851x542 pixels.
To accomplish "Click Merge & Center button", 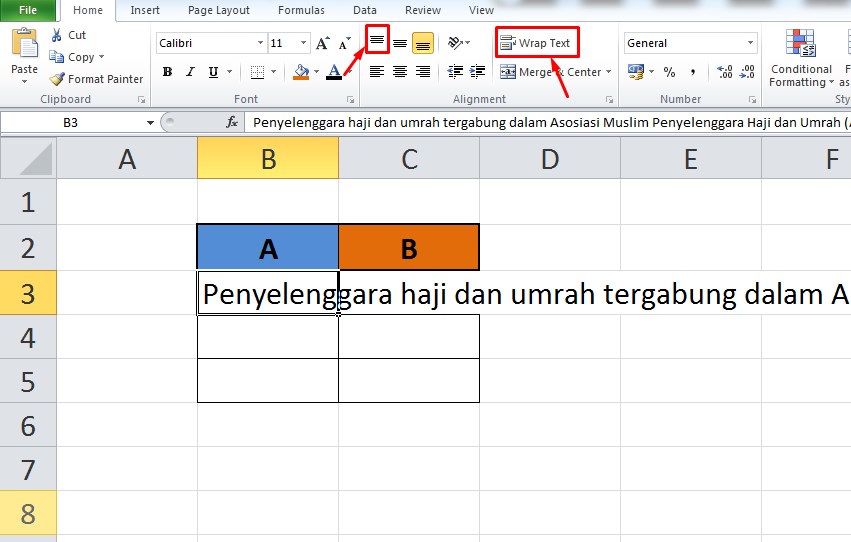I will [x=550, y=72].
